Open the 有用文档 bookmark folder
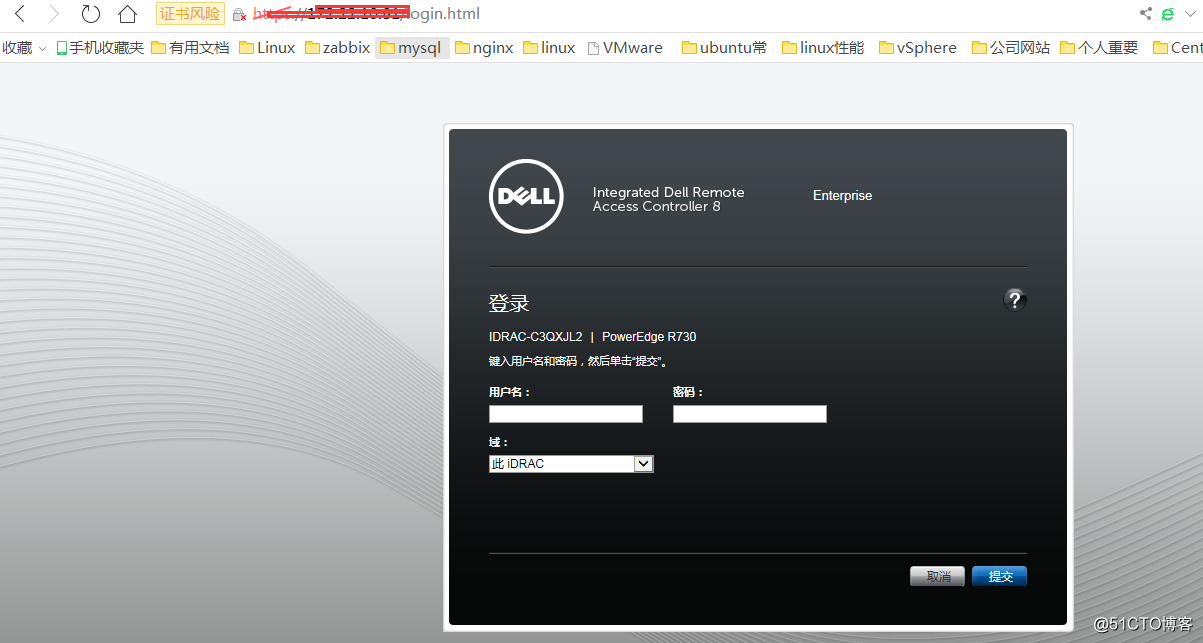 [x=190, y=47]
